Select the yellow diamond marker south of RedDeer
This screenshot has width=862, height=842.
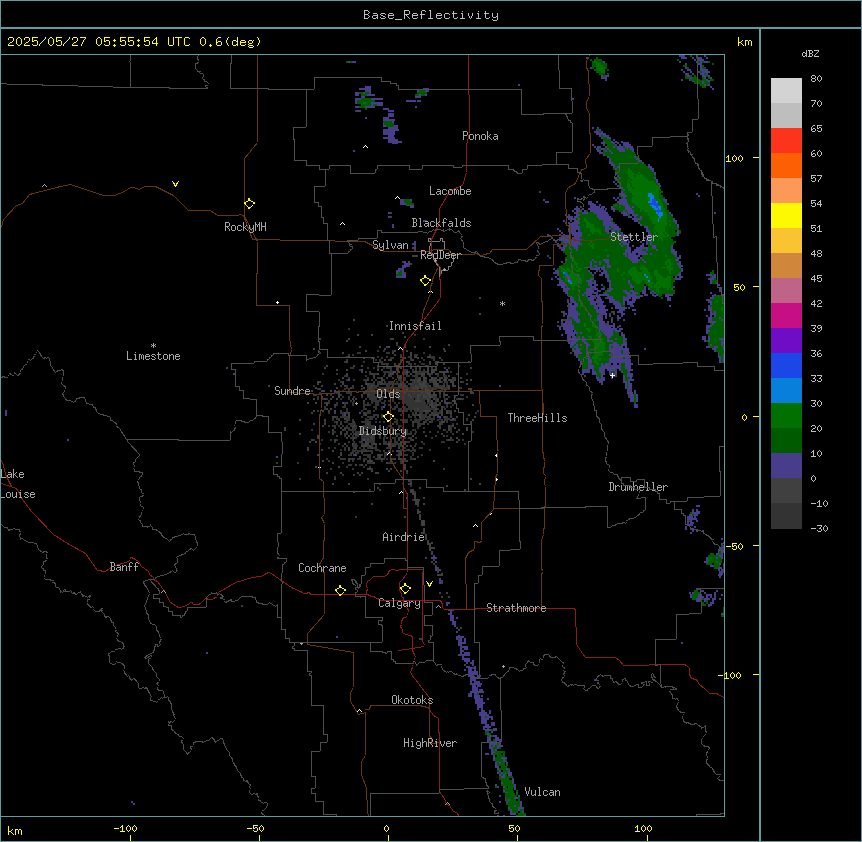(426, 281)
